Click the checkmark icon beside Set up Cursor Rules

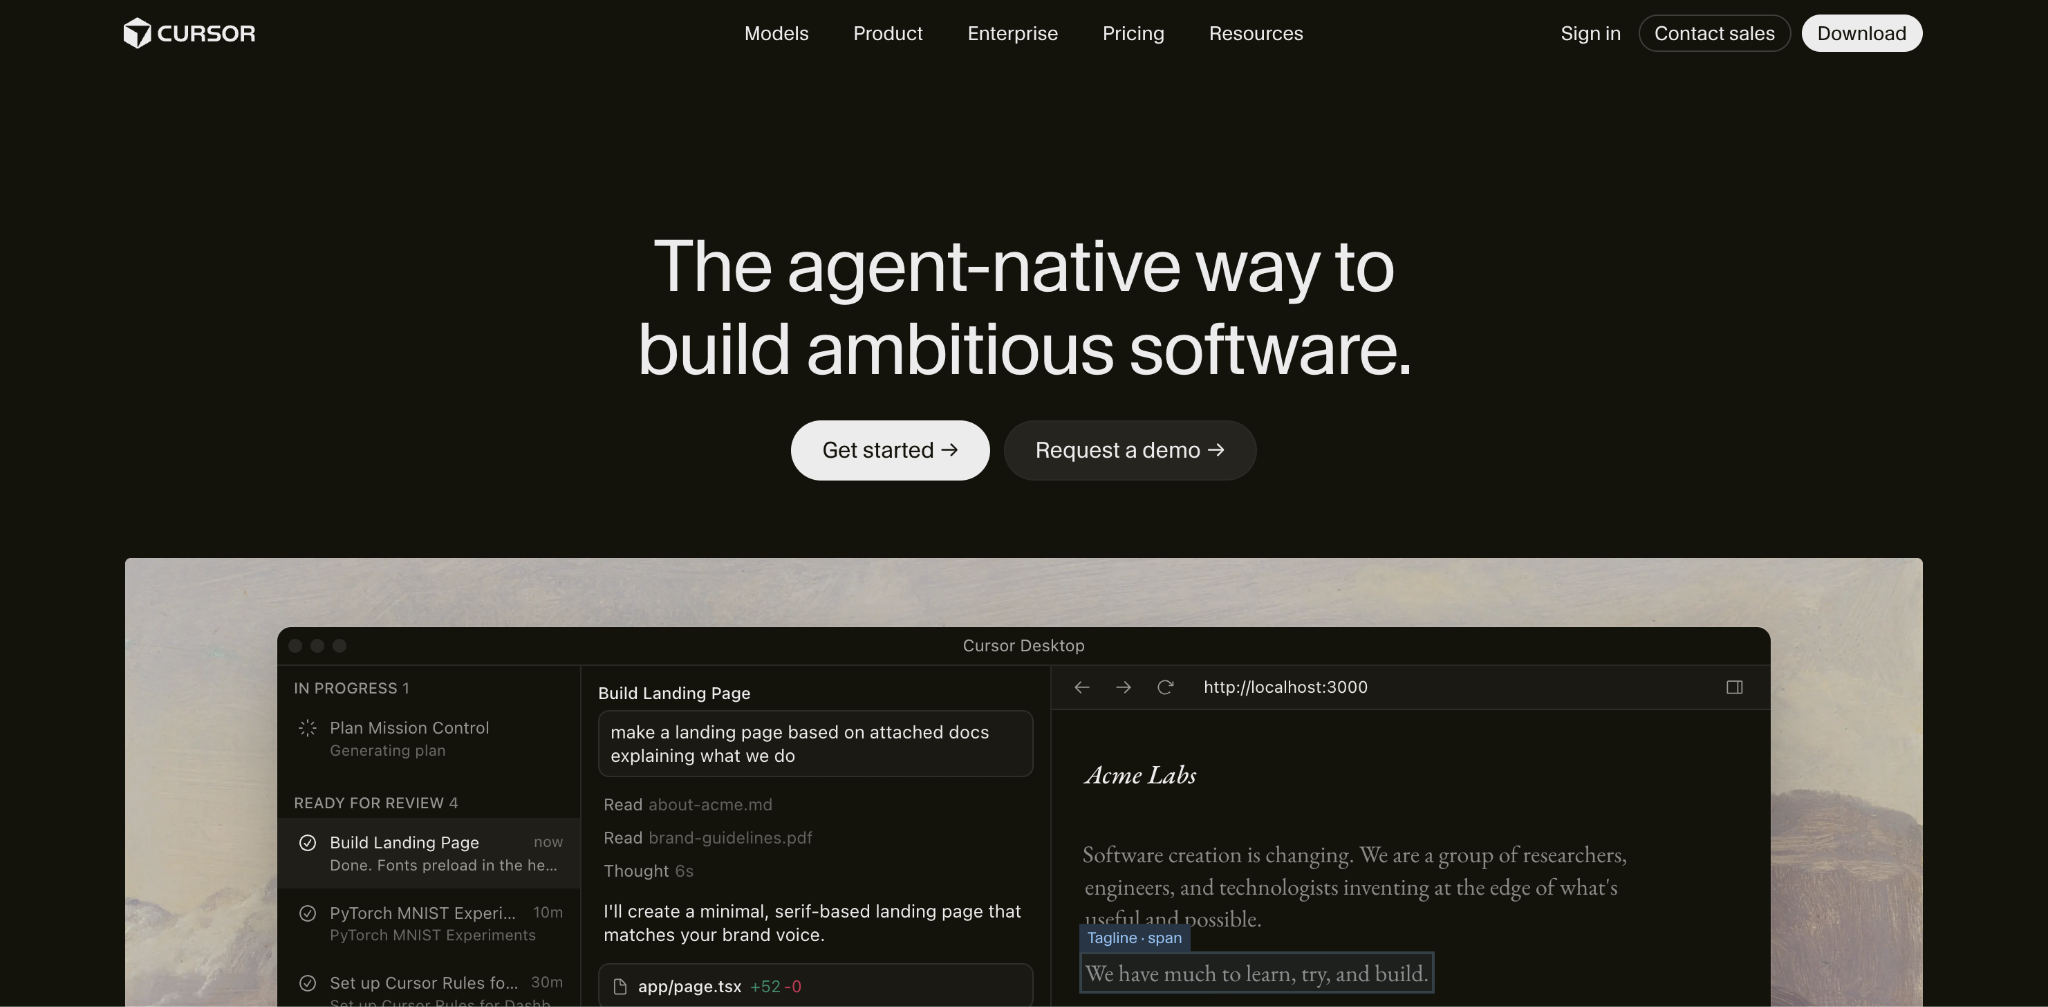[308, 983]
